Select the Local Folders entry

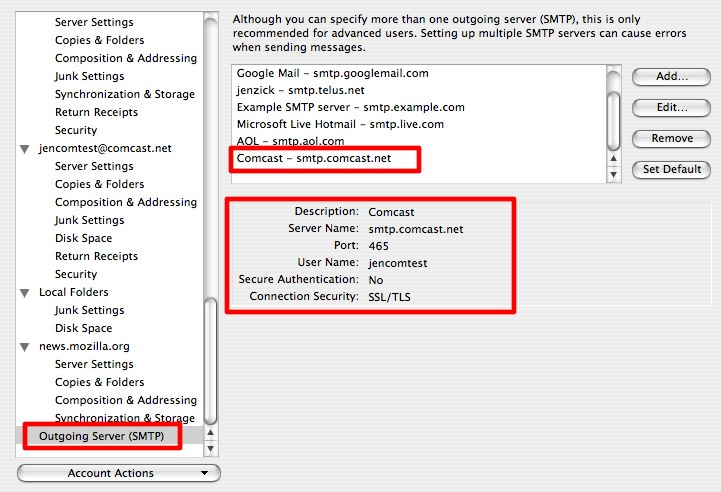[x=74, y=292]
